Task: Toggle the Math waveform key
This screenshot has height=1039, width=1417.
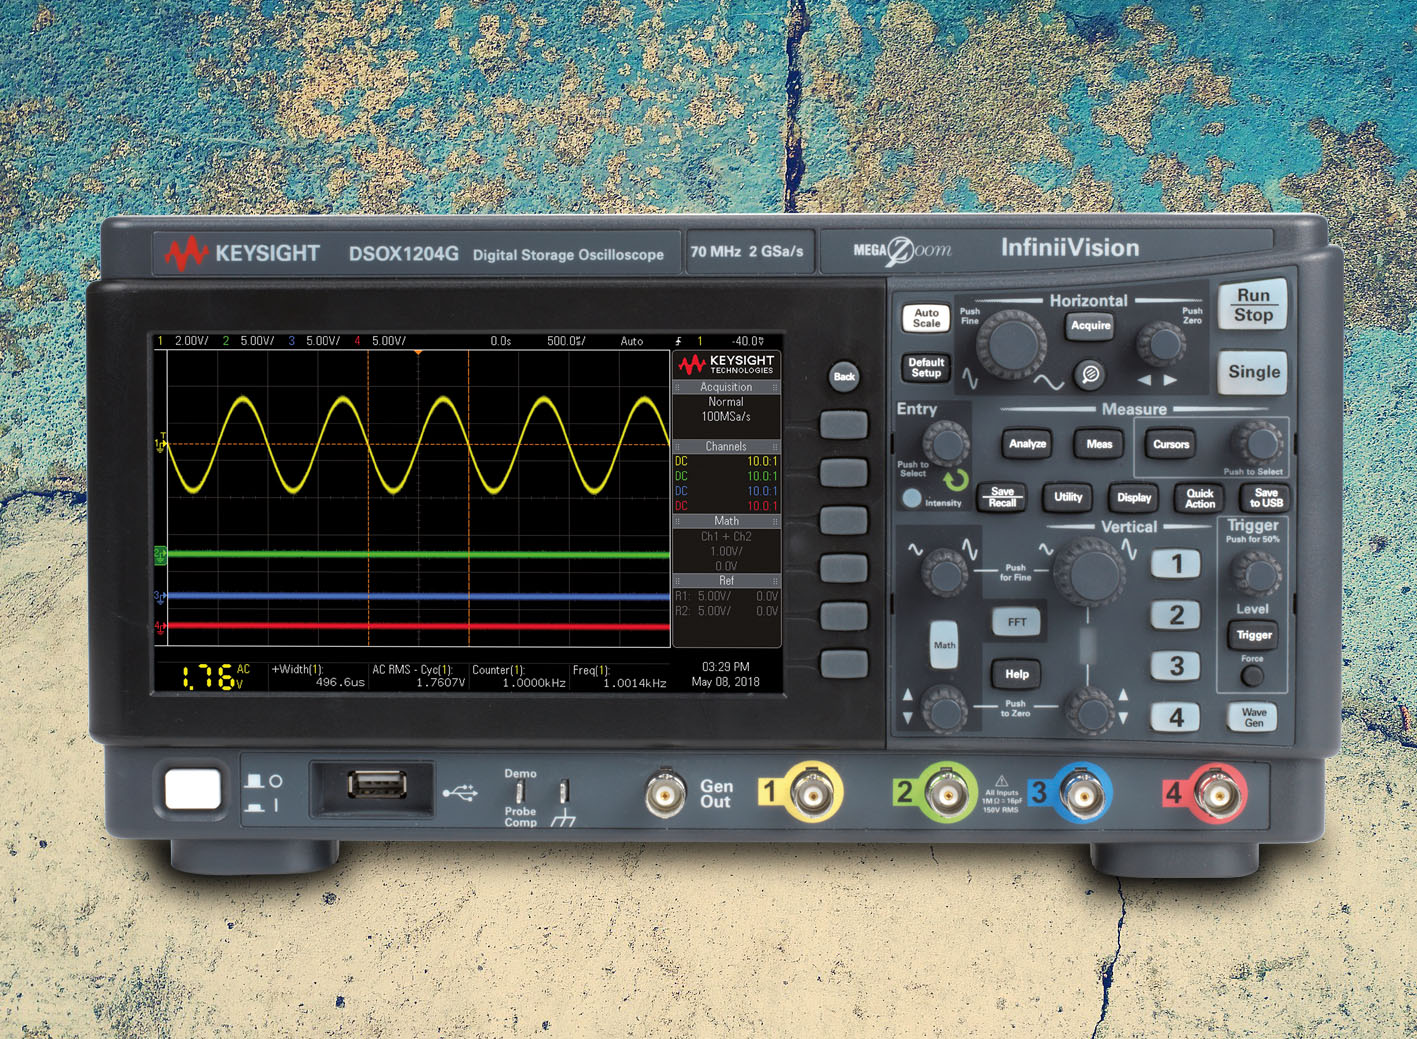Action: (x=944, y=645)
